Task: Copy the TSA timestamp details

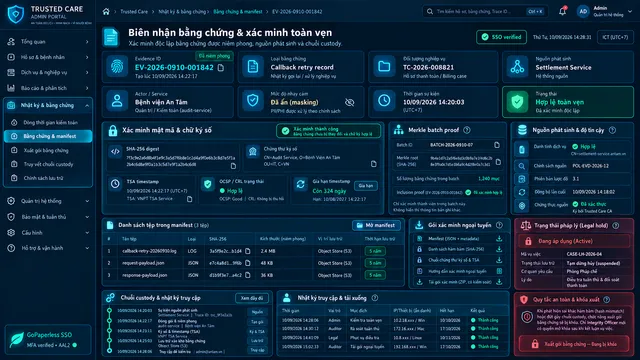Action: (x=189, y=199)
